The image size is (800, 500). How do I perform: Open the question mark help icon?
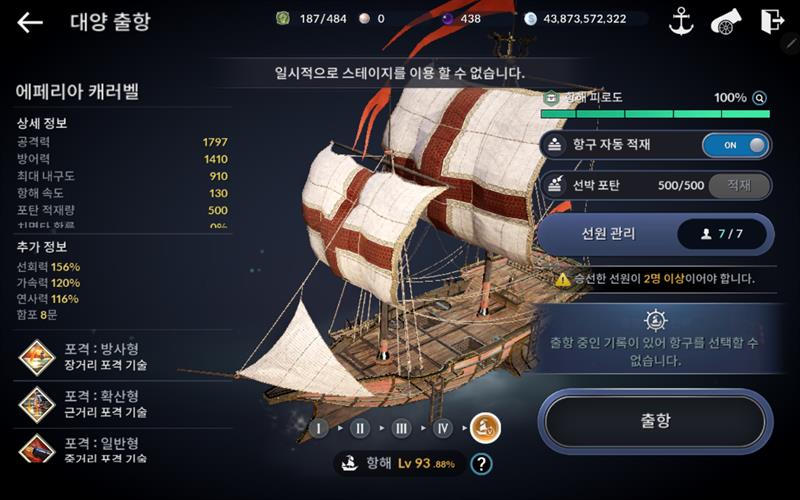point(481,464)
